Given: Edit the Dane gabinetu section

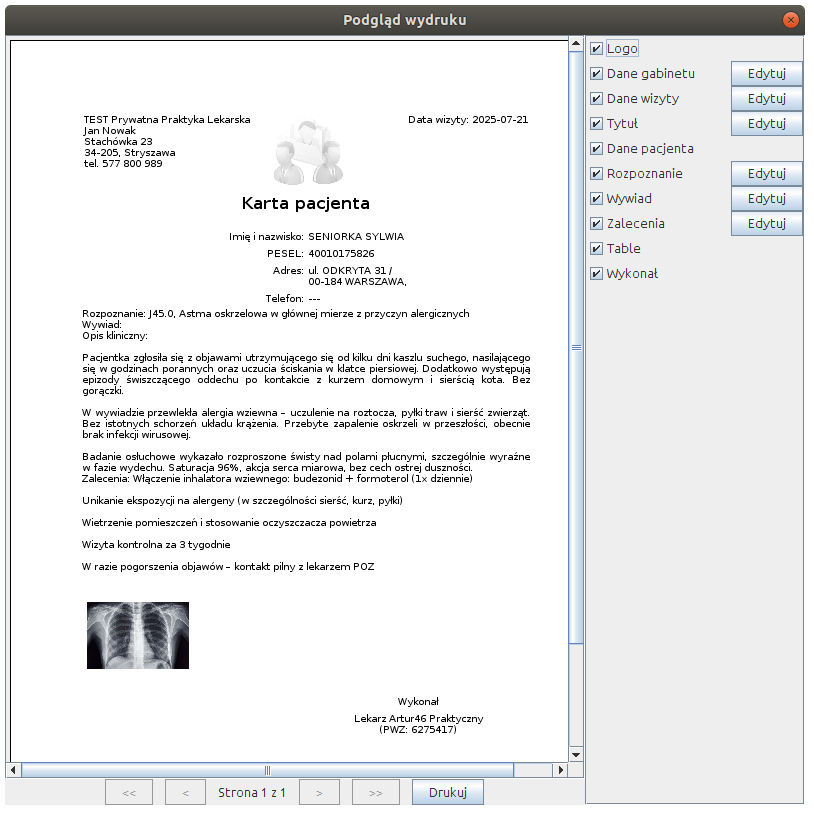Looking at the screenshot, I should click(x=766, y=74).
